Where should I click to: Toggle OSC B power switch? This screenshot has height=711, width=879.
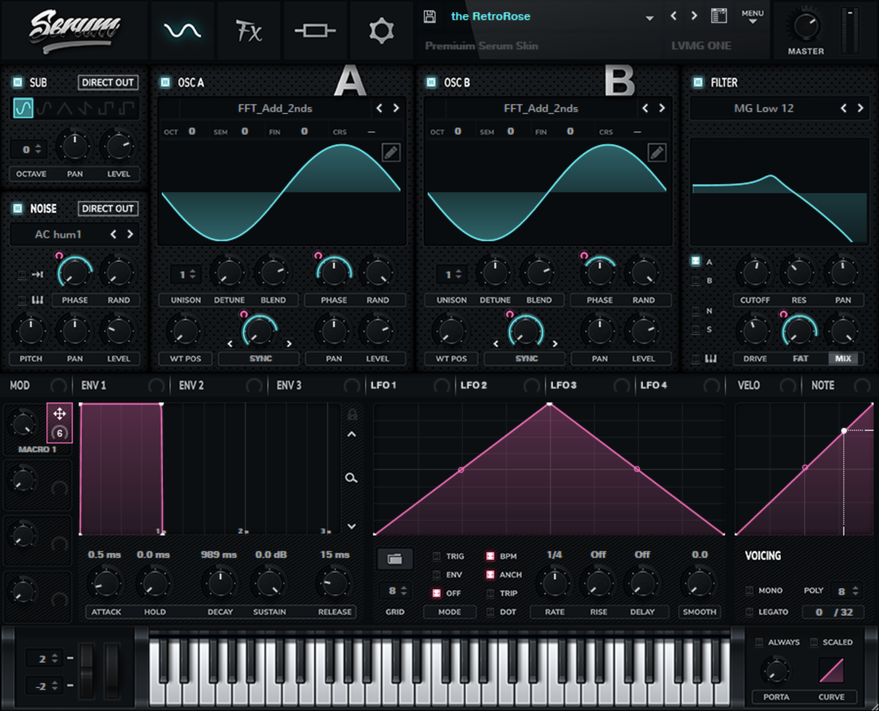coord(431,82)
